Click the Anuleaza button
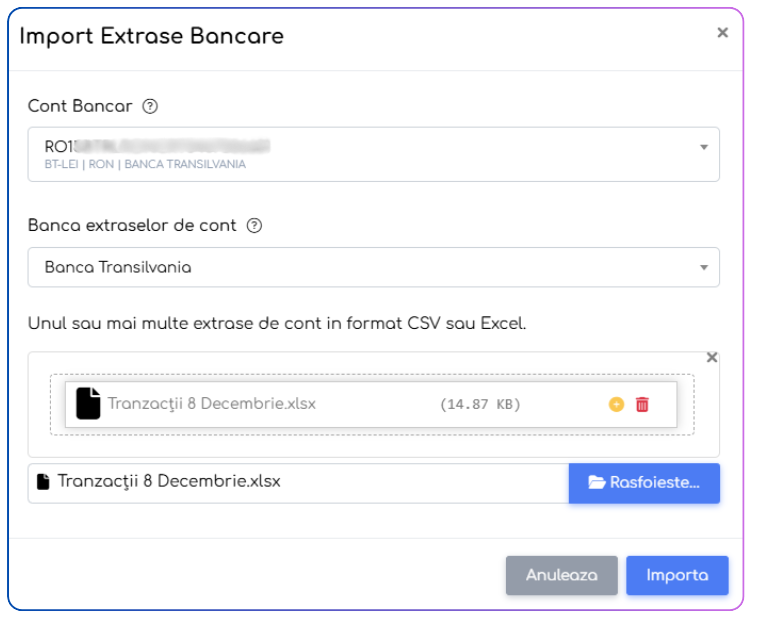This screenshot has width=759, height=630. point(561,576)
